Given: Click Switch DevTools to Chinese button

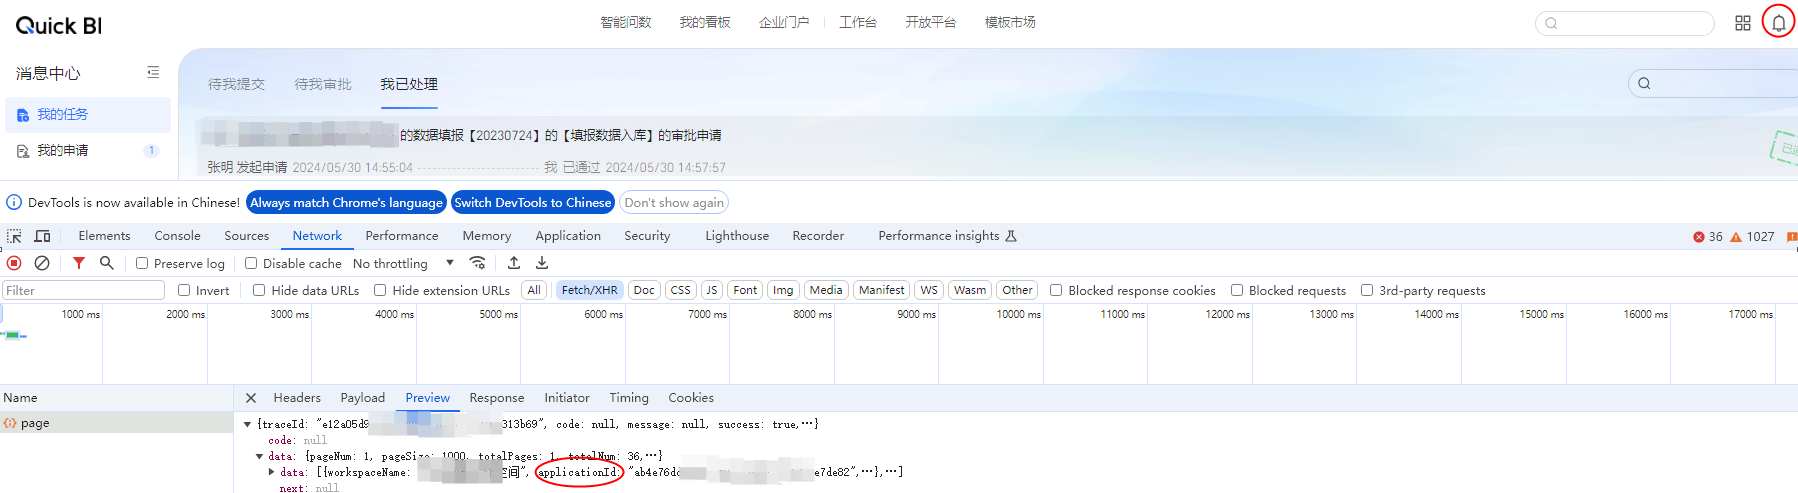Looking at the screenshot, I should click(x=532, y=203).
